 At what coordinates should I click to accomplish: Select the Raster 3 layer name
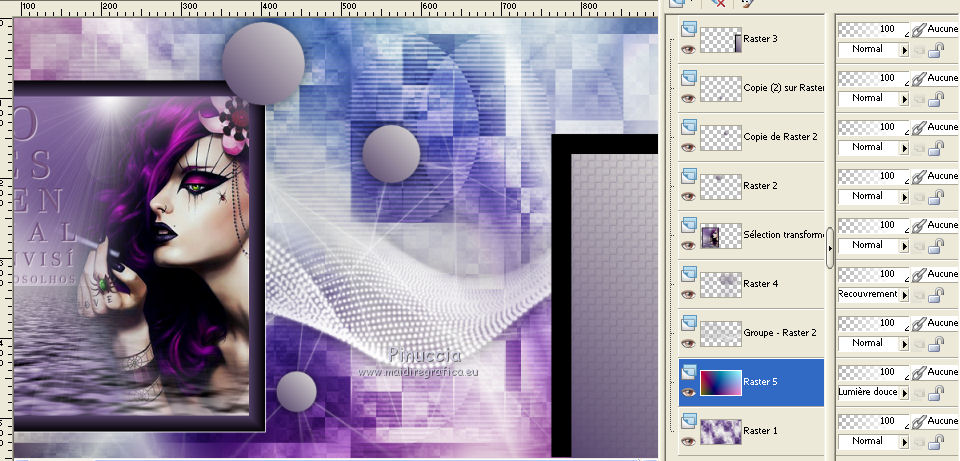point(760,39)
